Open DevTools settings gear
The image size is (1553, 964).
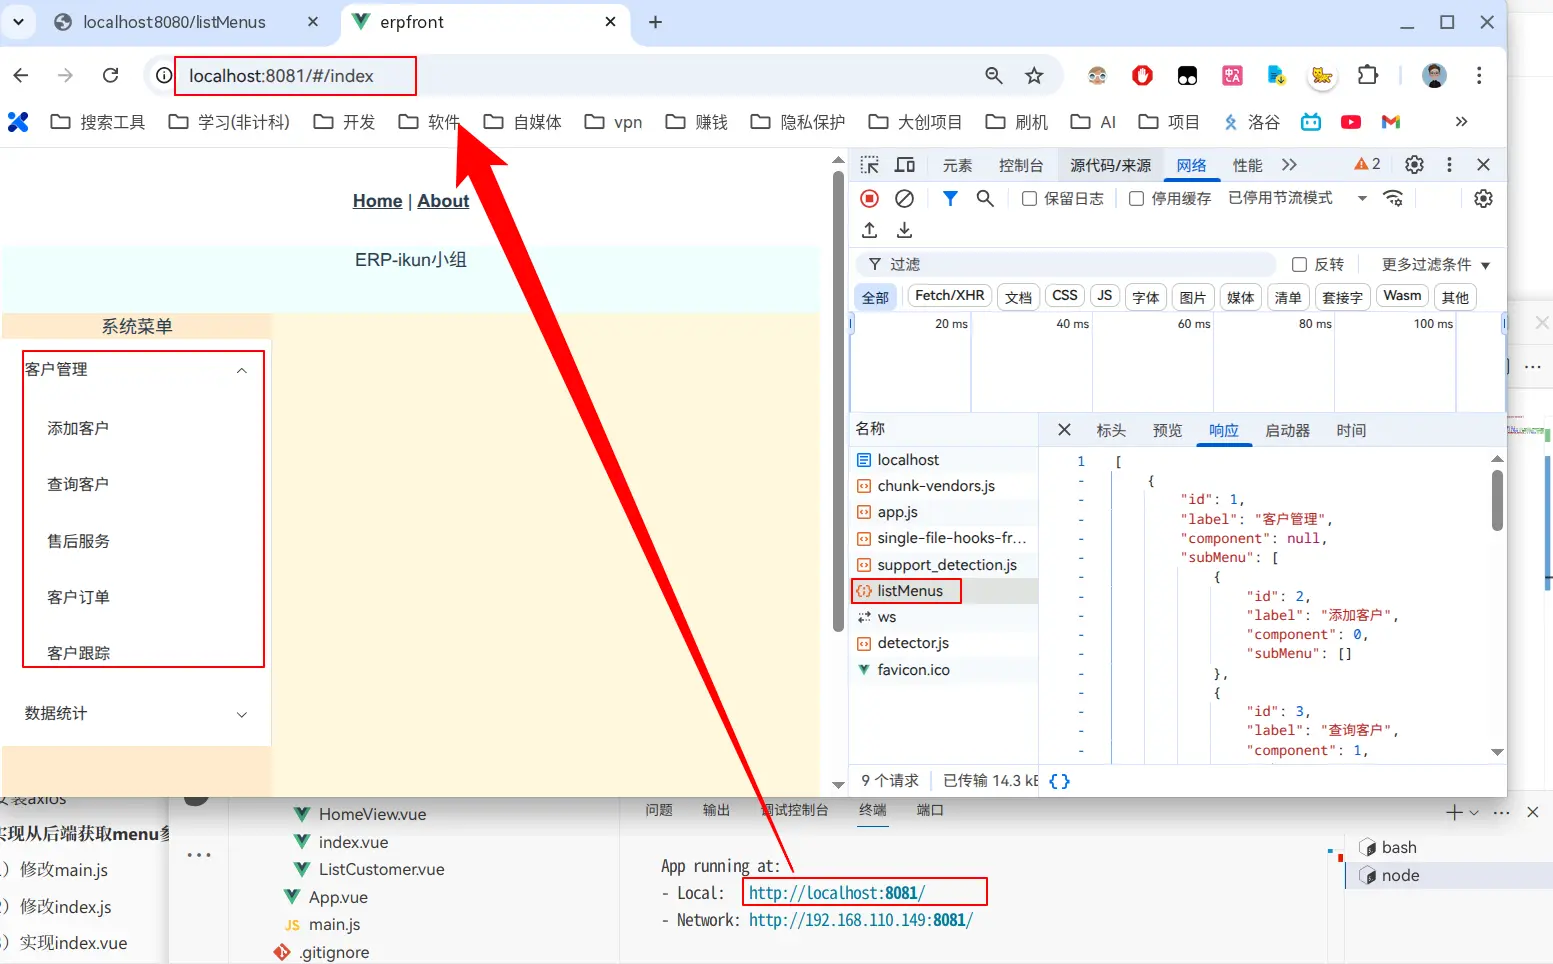click(x=1414, y=165)
